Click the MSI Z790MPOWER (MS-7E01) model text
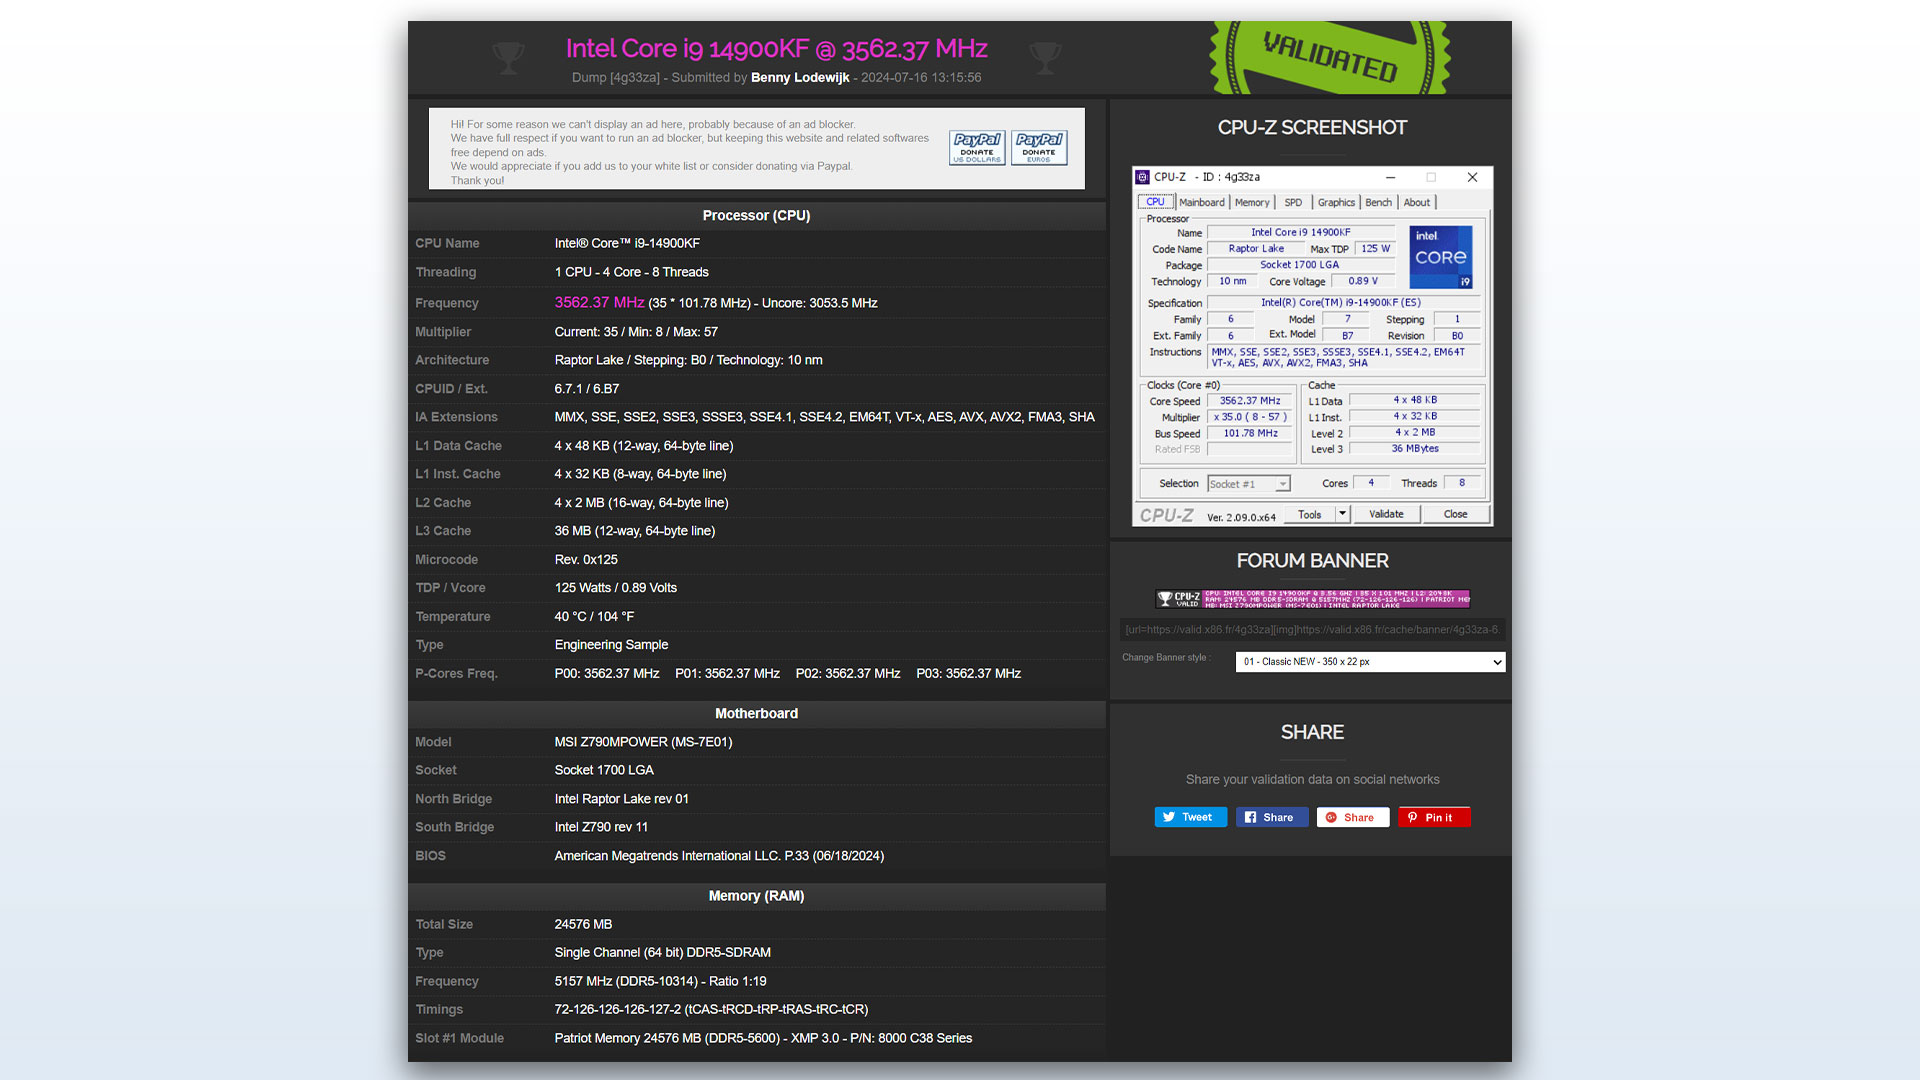The width and height of the screenshot is (1920, 1080). (x=643, y=742)
